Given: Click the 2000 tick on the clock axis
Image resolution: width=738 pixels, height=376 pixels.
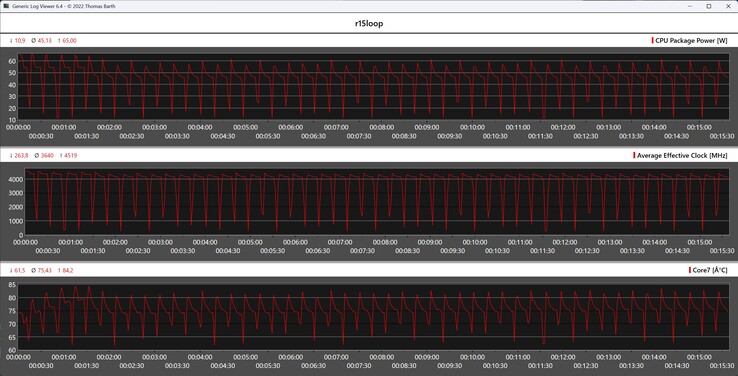Looking at the screenshot, I should coord(16,207).
